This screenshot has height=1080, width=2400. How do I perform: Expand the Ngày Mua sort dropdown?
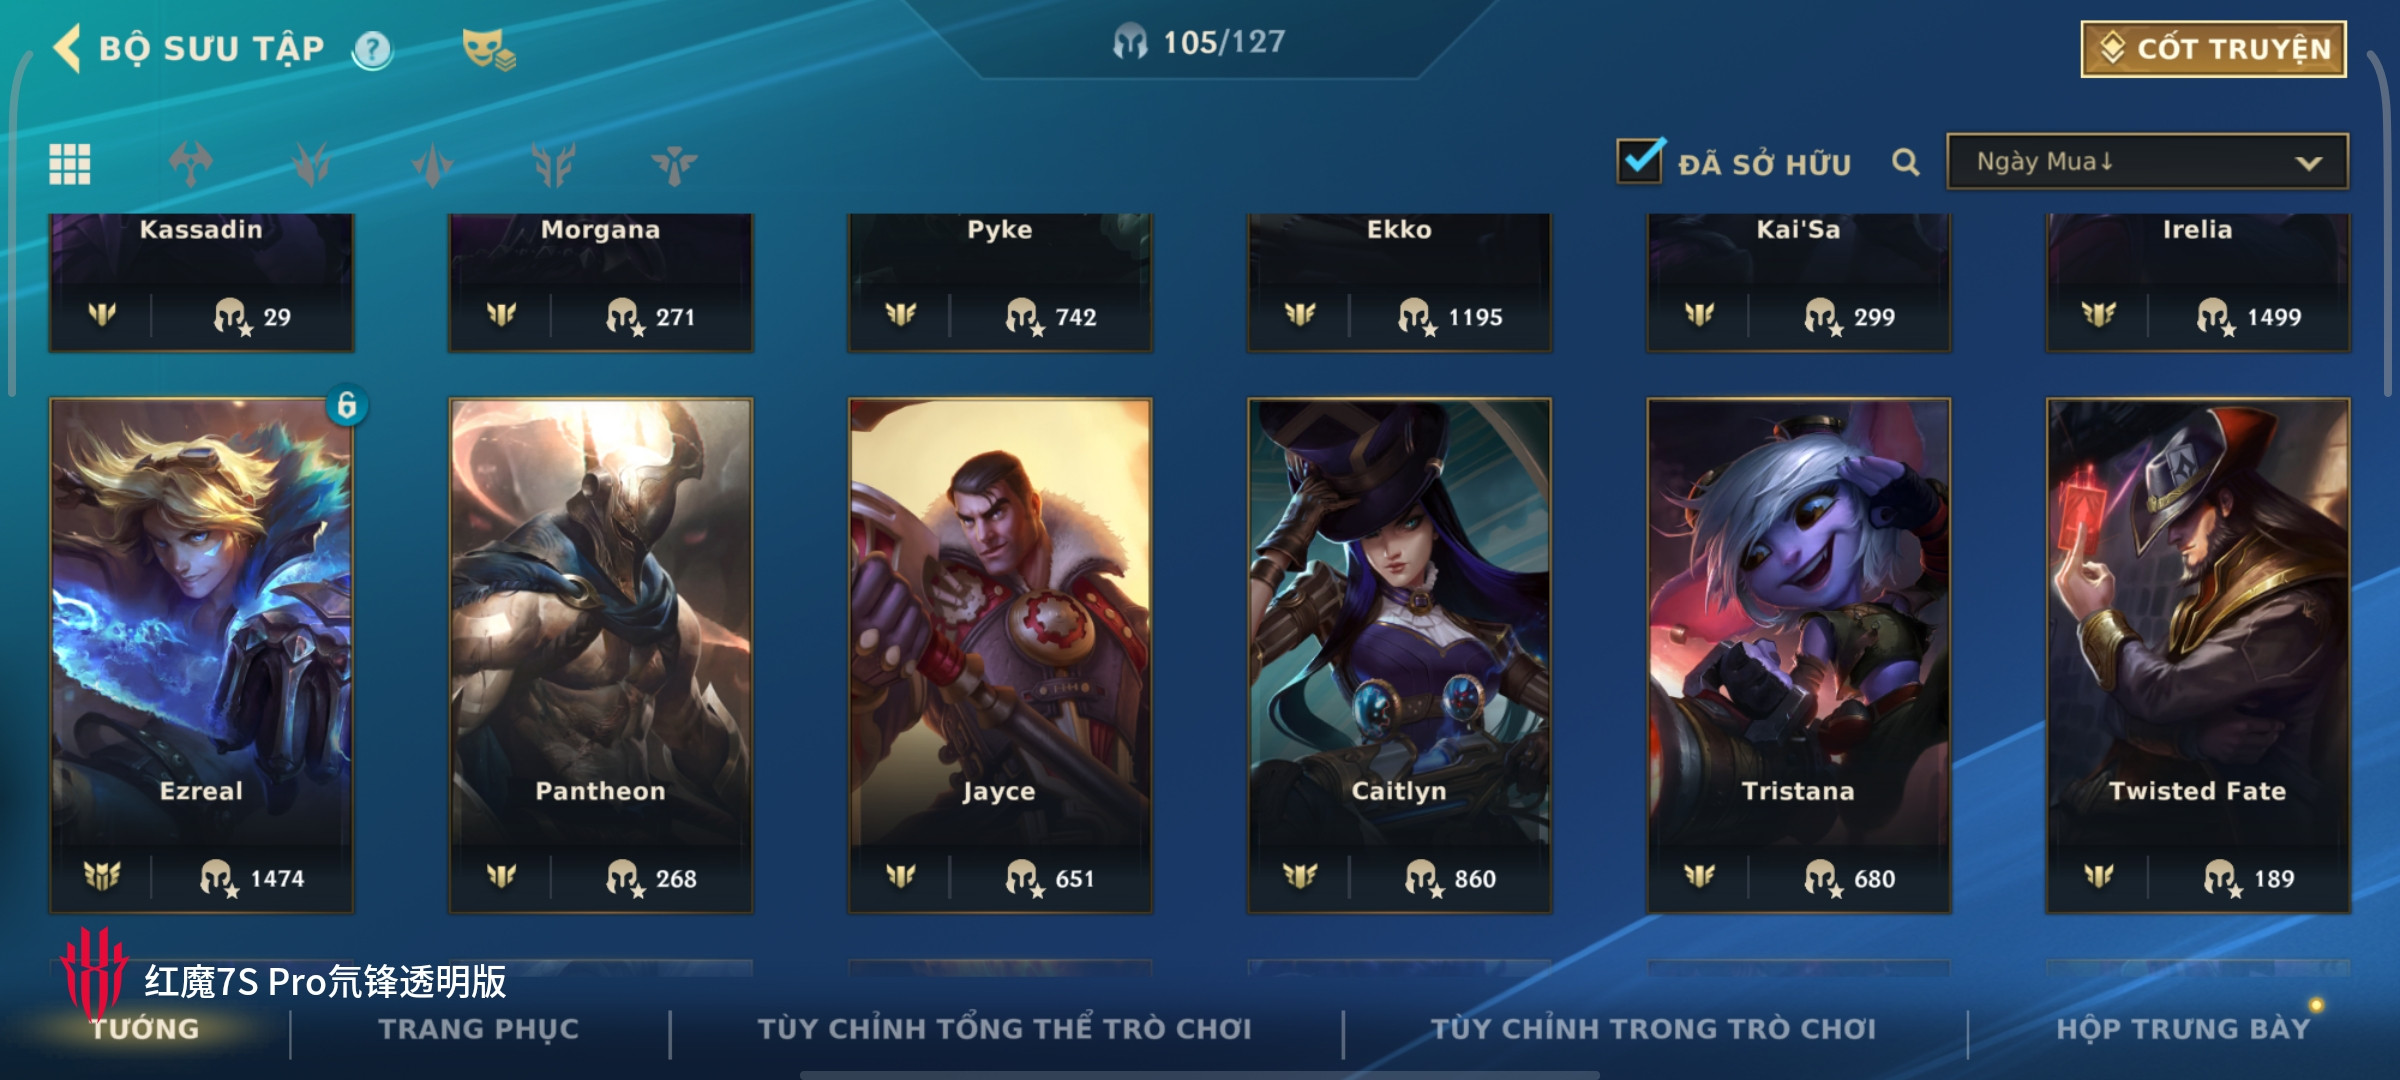tap(2147, 162)
